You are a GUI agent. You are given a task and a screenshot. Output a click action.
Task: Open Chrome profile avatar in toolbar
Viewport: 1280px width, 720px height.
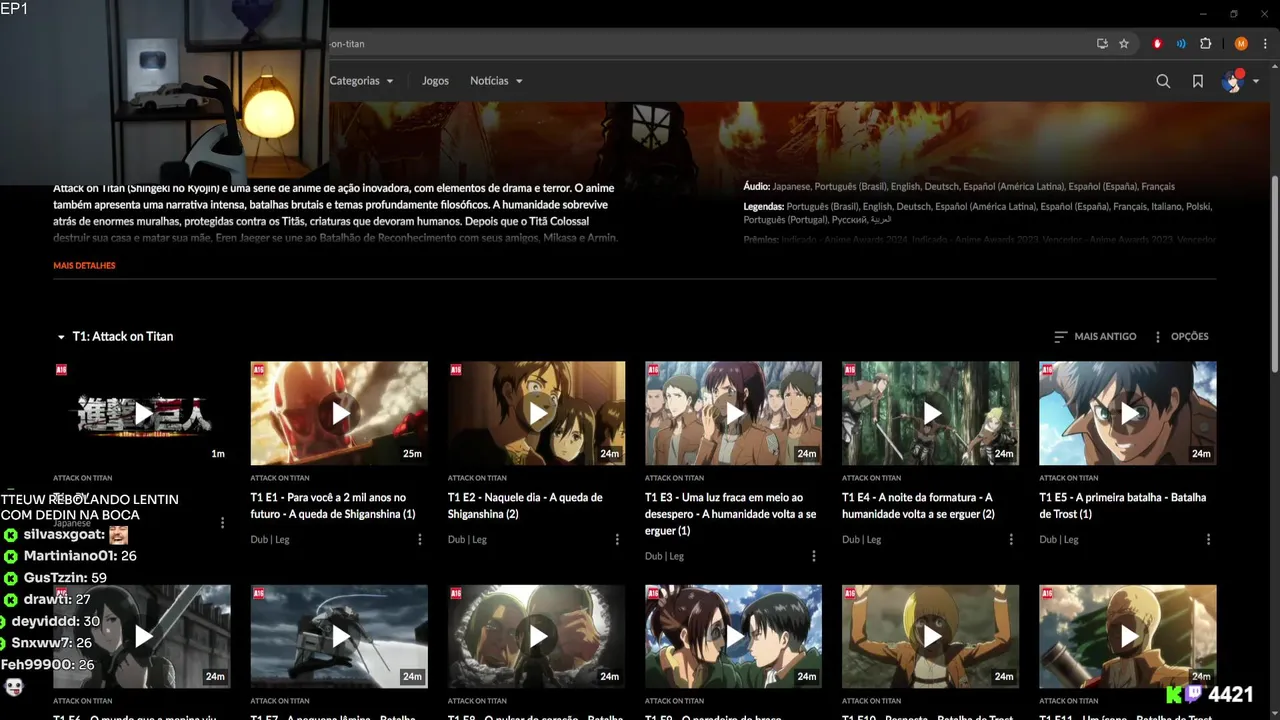pyautogui.click(x=1241, y=44)
